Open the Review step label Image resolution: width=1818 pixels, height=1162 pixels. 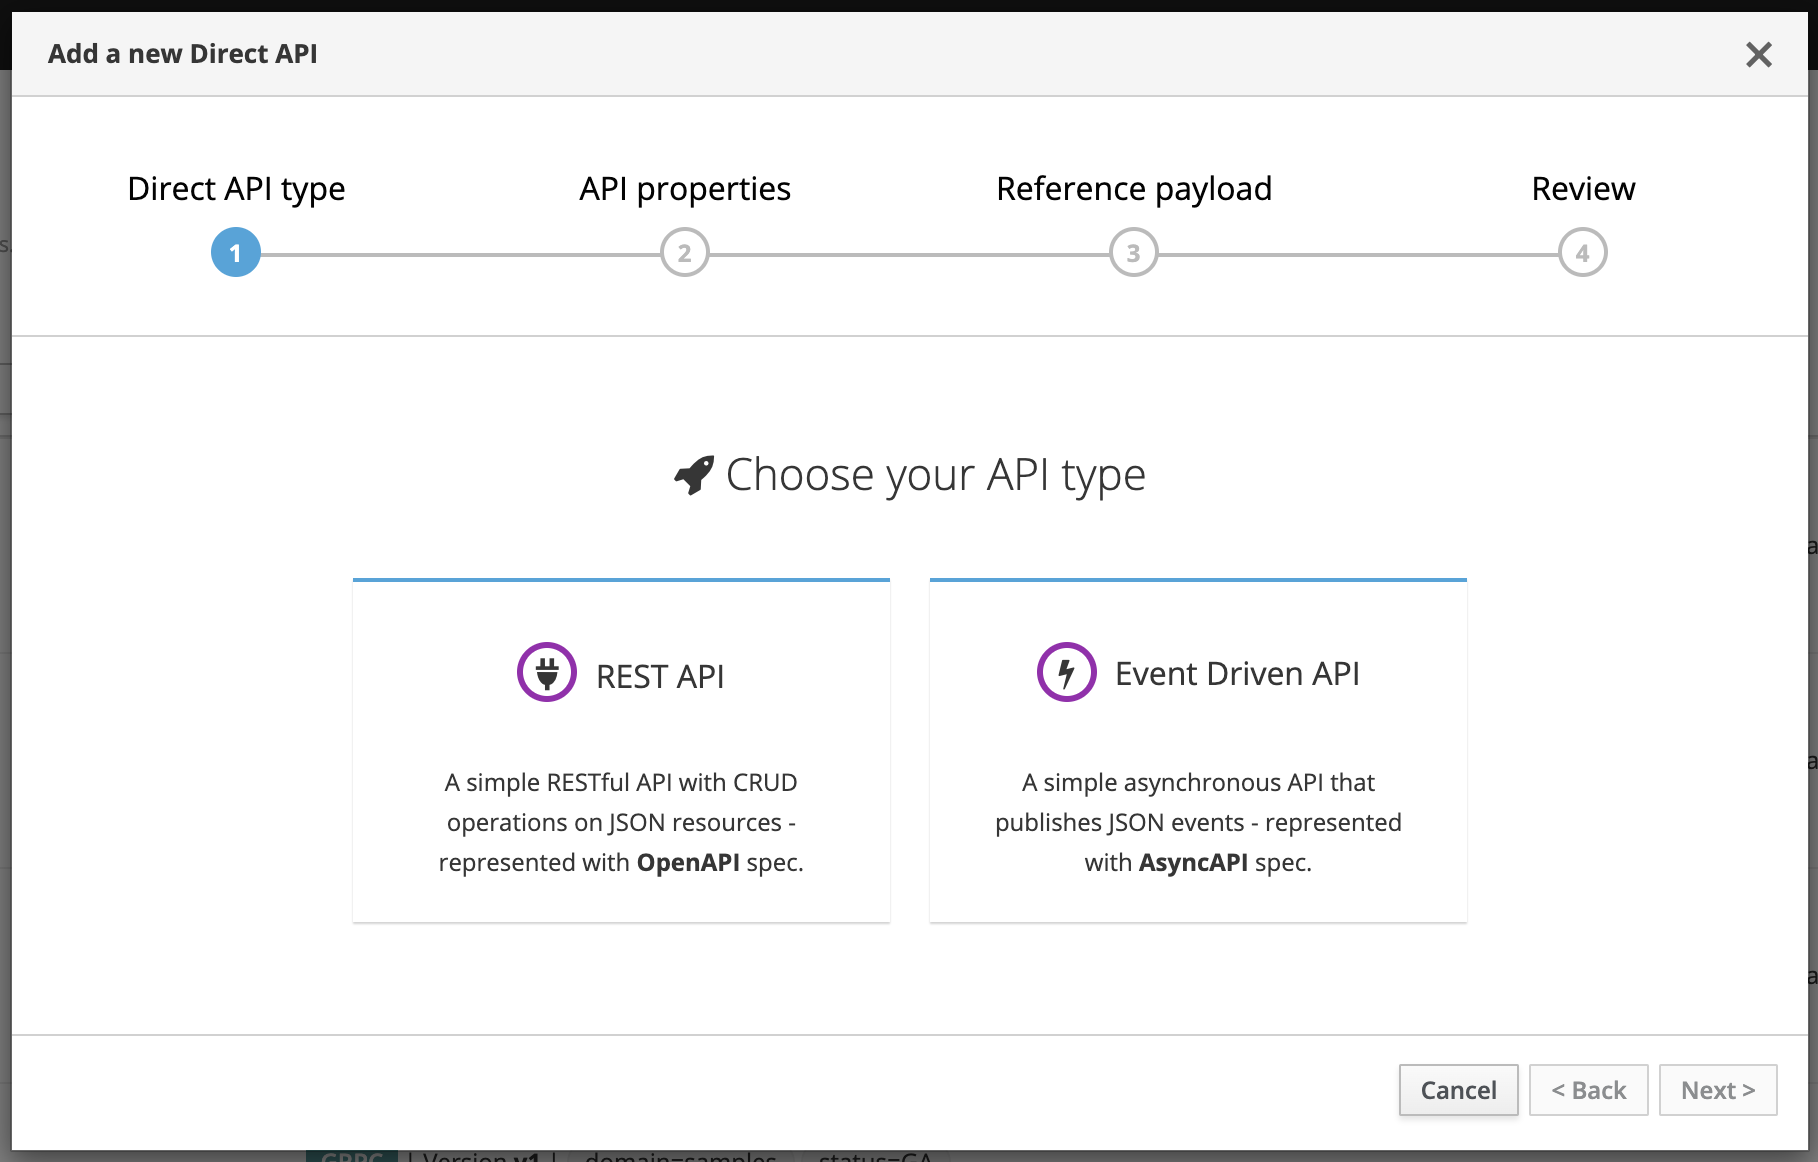click(1583, 189)
